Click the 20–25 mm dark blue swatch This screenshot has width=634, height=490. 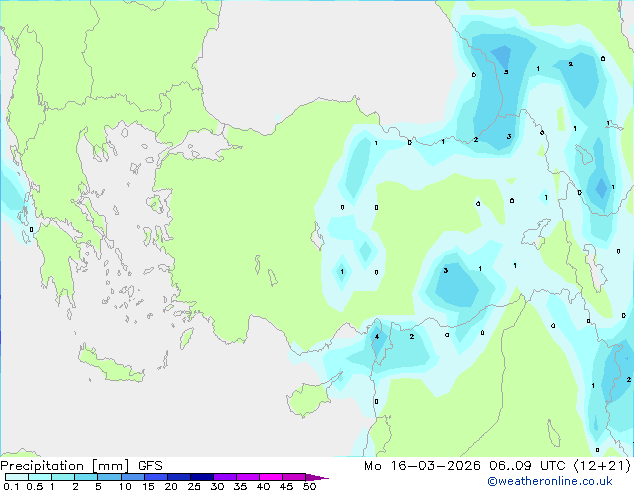tap(178, 477)
